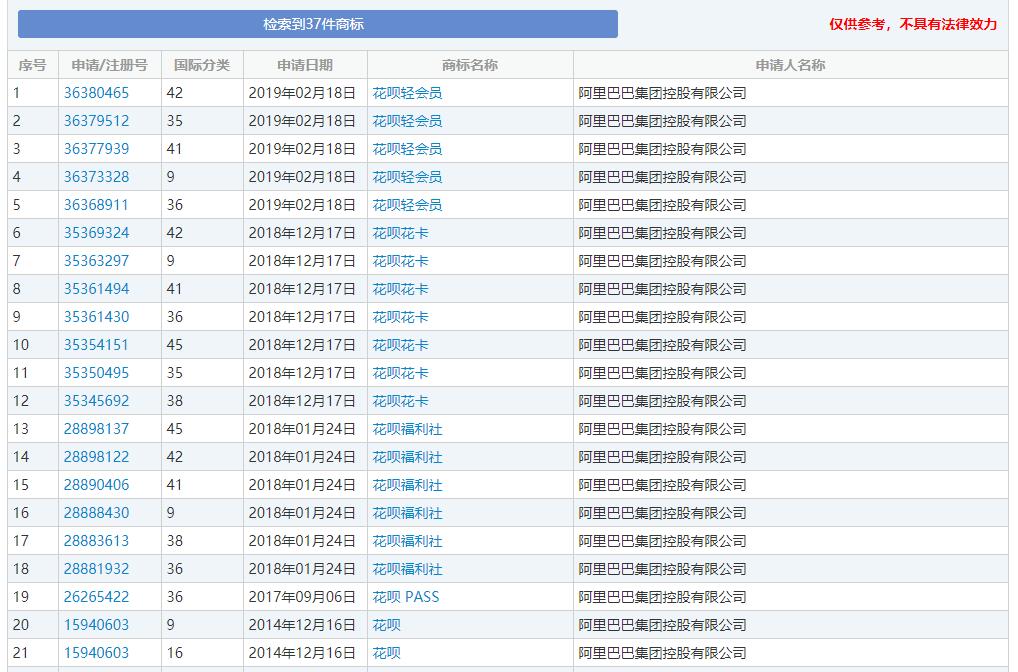Image resolution: width=1018 pixels, height=672 pixels.
Task: Click 花呗花卡 trademark in row 7
Action: [400, 261]
